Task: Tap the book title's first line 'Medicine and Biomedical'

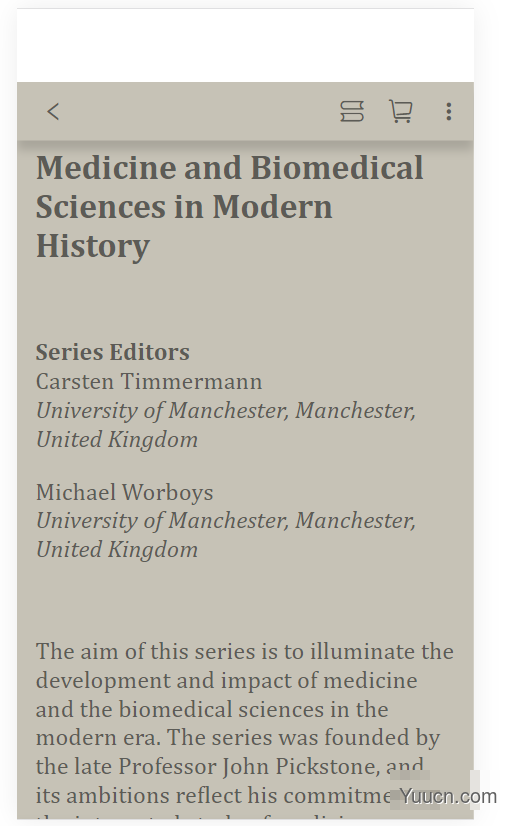Action: click(230, 168)
